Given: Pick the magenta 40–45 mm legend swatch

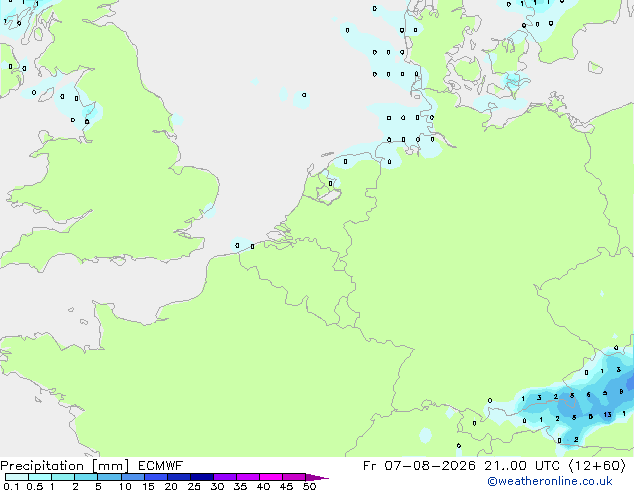Looking at the screenshot, I should click(x=271, y=477).
